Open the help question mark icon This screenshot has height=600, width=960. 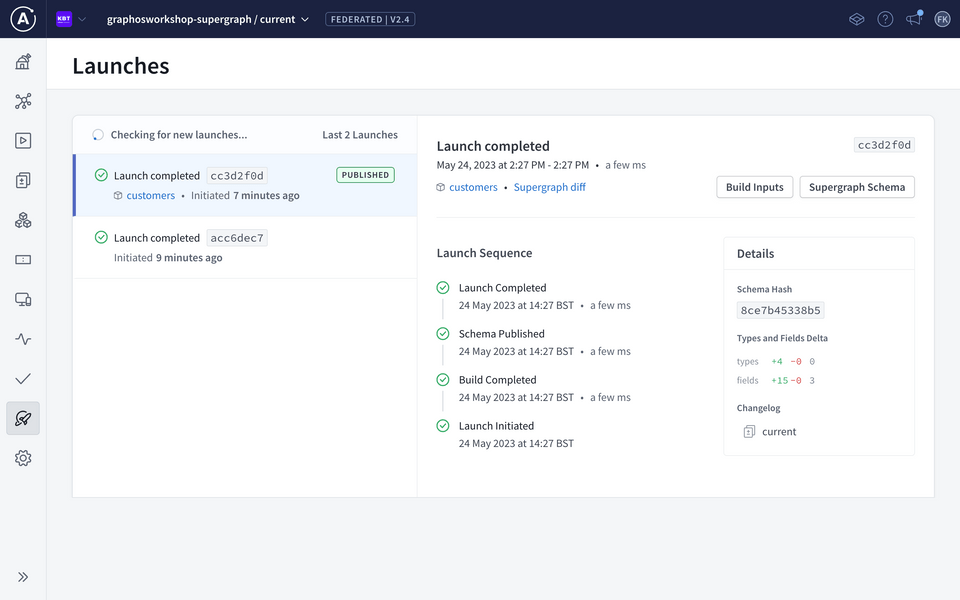click(885, 19)
